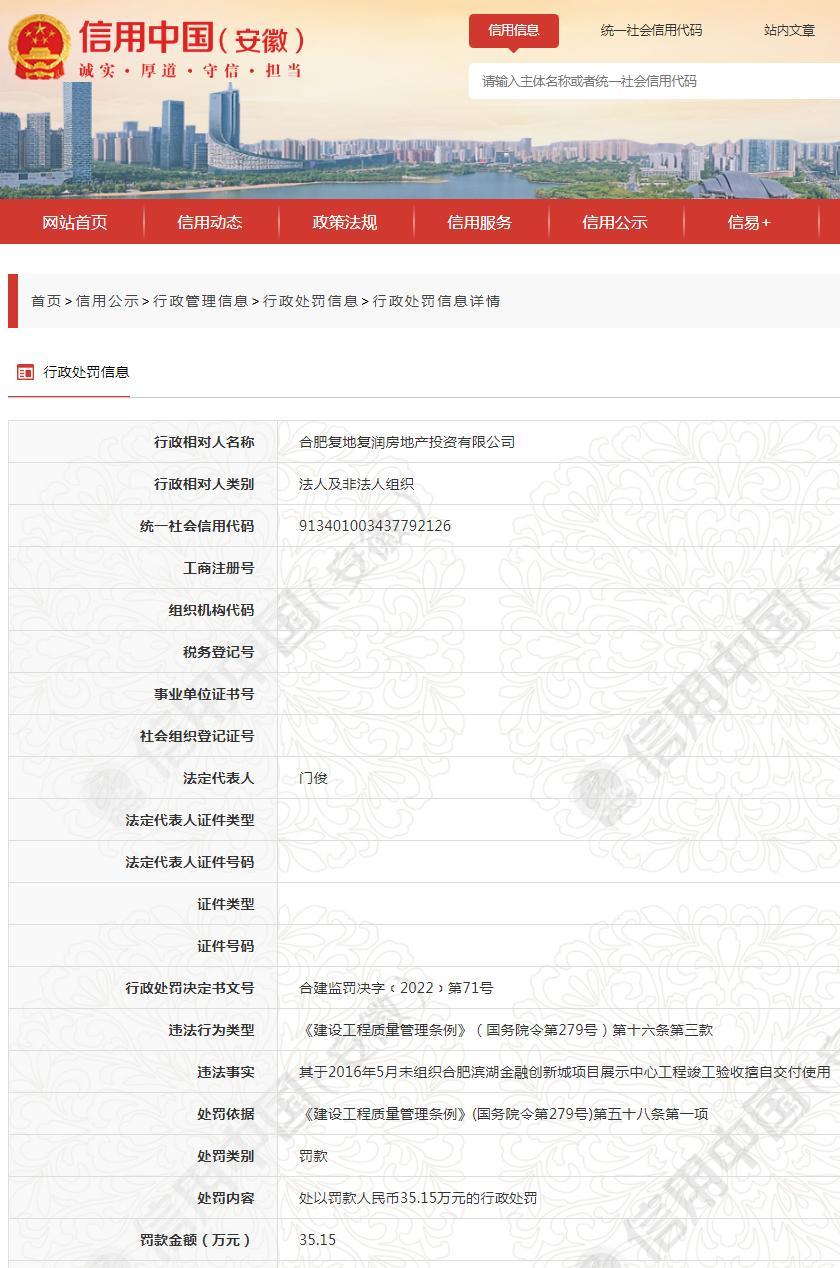Click the 社会组织登记证号 label
This screenshot has height=1268, width=840.
(x=197, y=736)
